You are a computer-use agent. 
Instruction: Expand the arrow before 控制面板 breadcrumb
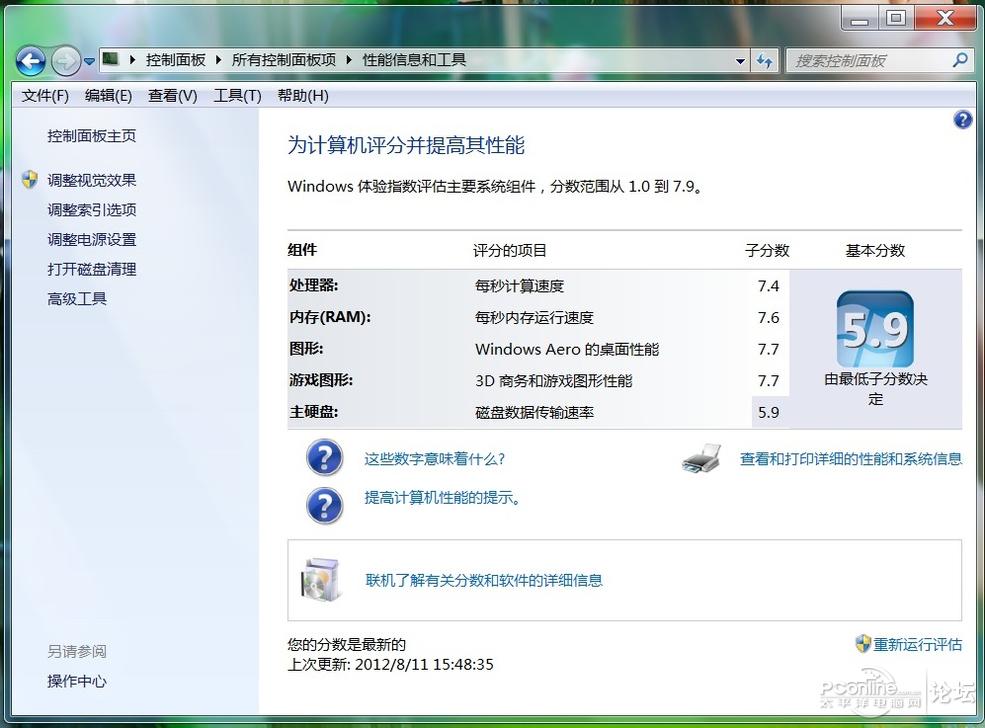coord(133,60)
